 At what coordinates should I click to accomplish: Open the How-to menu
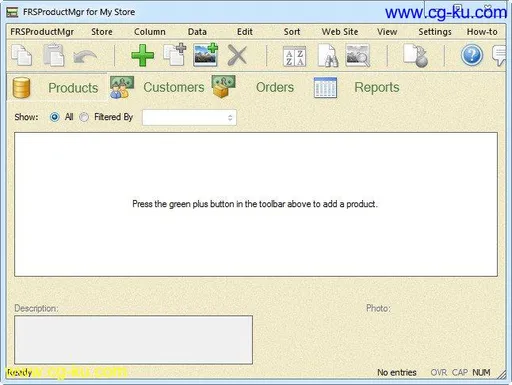[482, 32]
